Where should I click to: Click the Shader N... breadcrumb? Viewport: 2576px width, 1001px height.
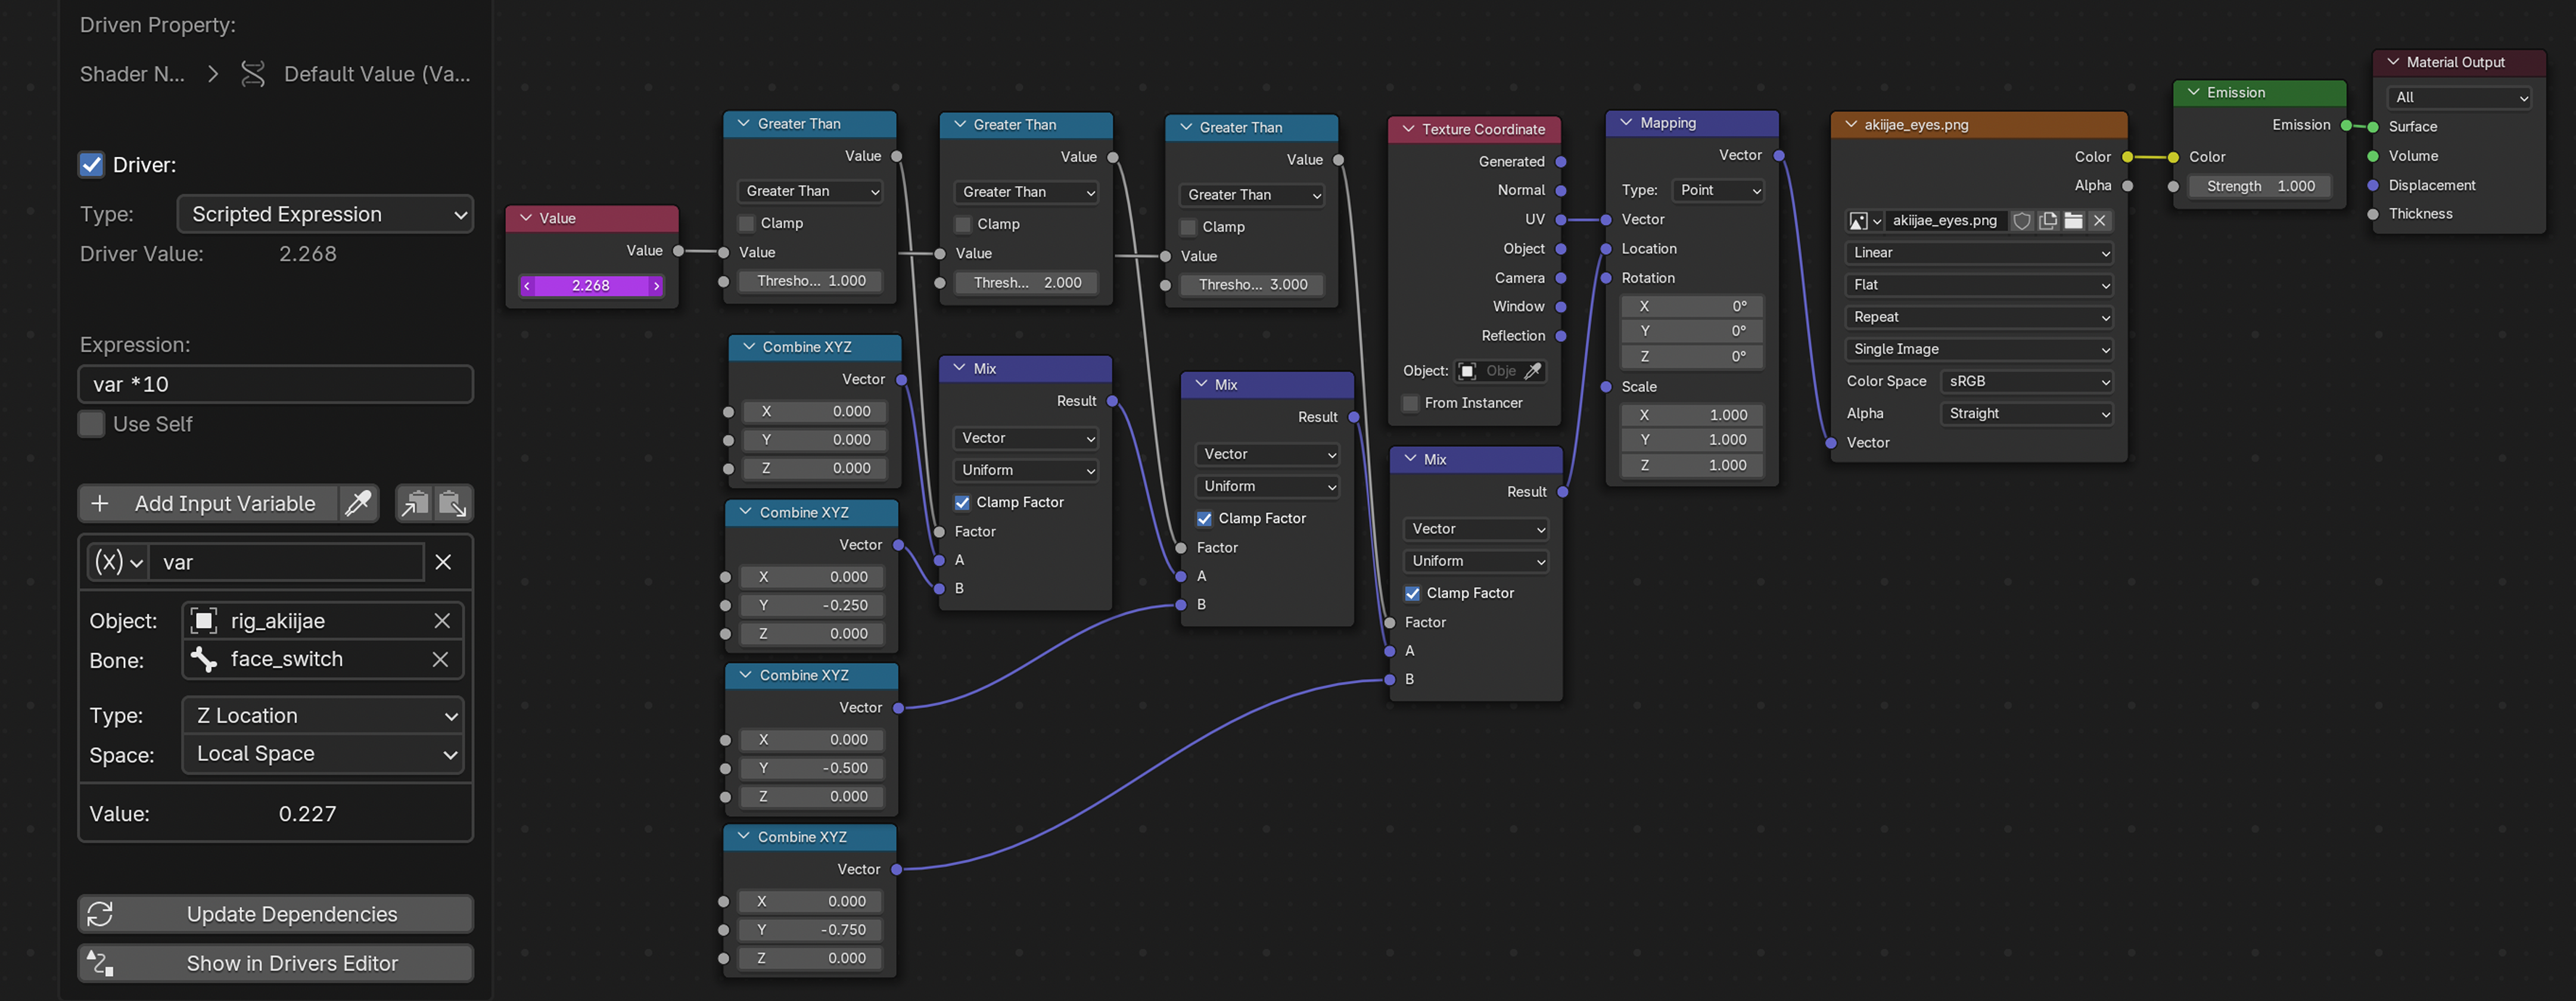pyautogui.click(x=132, y=74)
